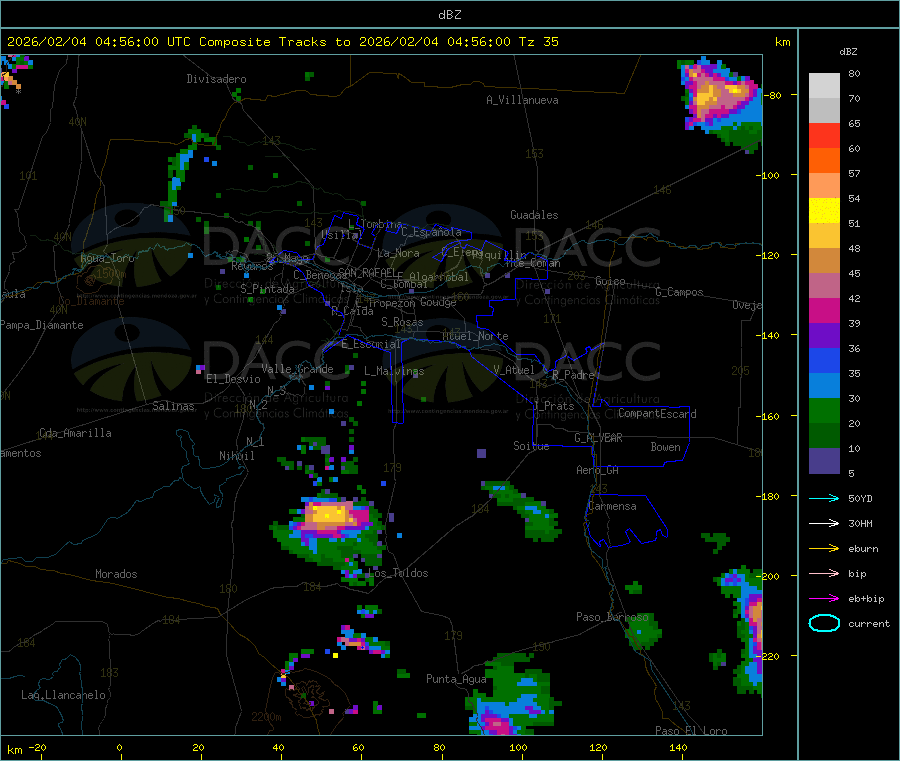Select the 51 dBZ yellow swatch

click(x=824, y=210)
